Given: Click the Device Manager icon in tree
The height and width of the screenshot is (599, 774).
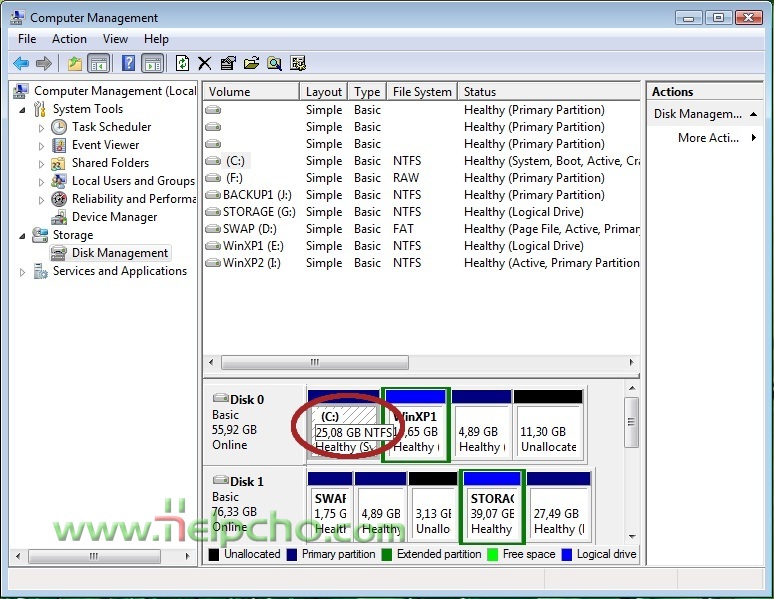Looking at the screenshot, I should pos(59,217).
